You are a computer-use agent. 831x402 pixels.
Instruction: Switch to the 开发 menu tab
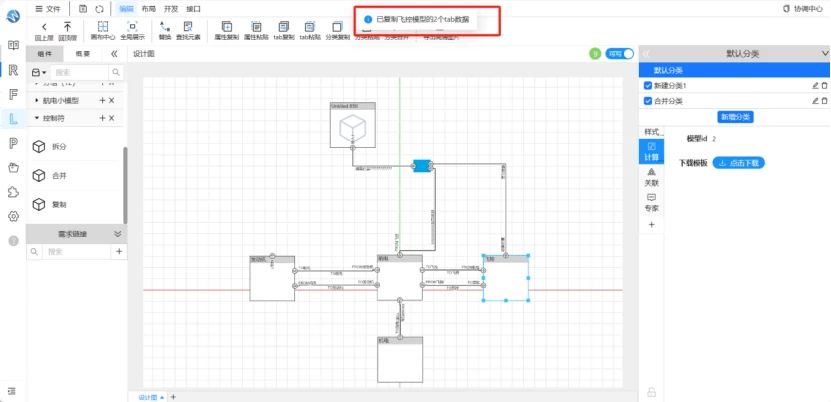[171, 9]
